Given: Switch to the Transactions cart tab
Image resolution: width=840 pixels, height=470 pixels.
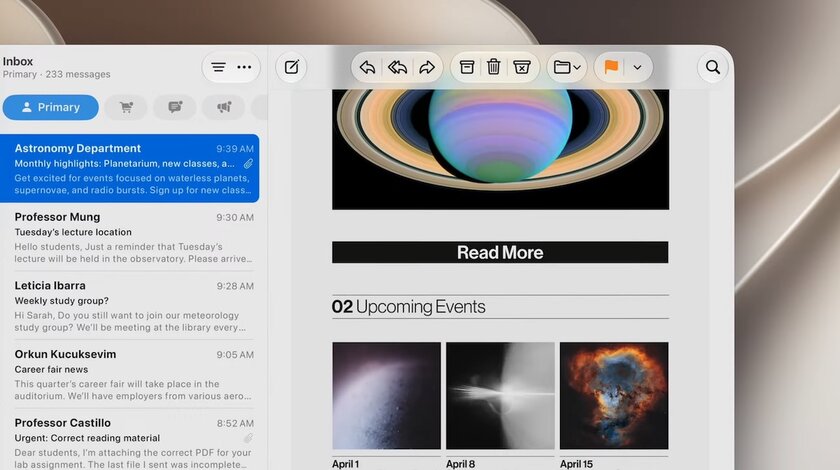Looking at the screenshot, I should (x=126, y=107).
